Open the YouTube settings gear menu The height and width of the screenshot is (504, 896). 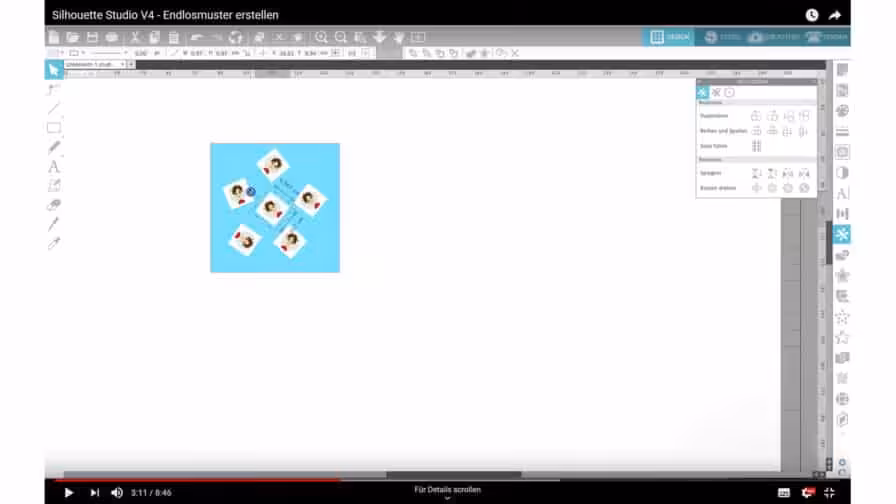pos(807,492)
